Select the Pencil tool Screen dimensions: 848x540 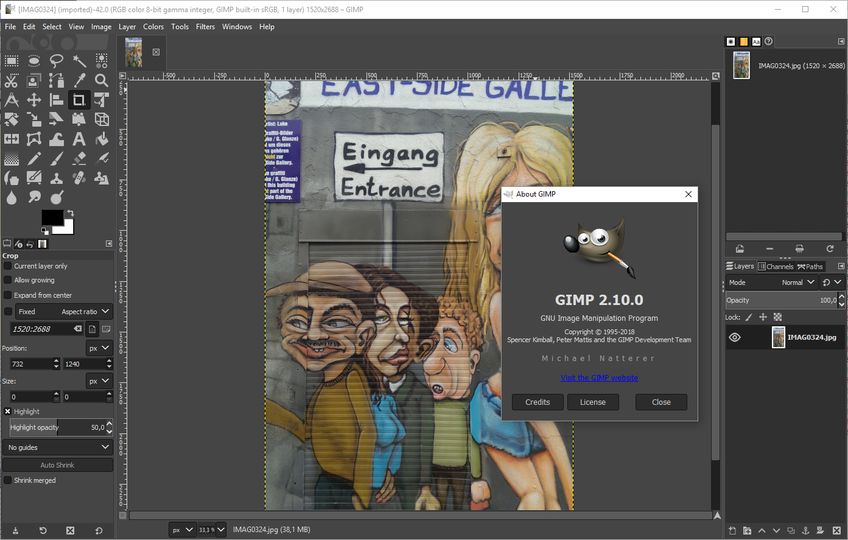[x=34, y=159]
